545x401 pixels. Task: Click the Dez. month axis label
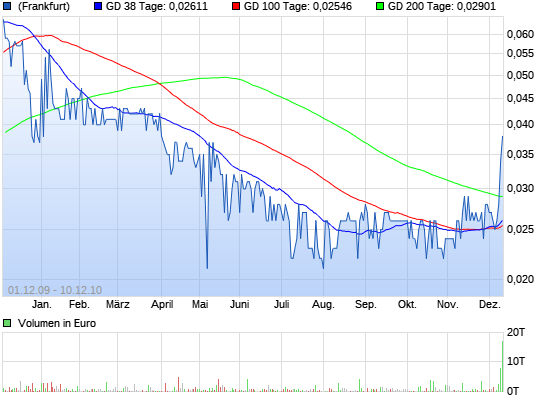490,304
